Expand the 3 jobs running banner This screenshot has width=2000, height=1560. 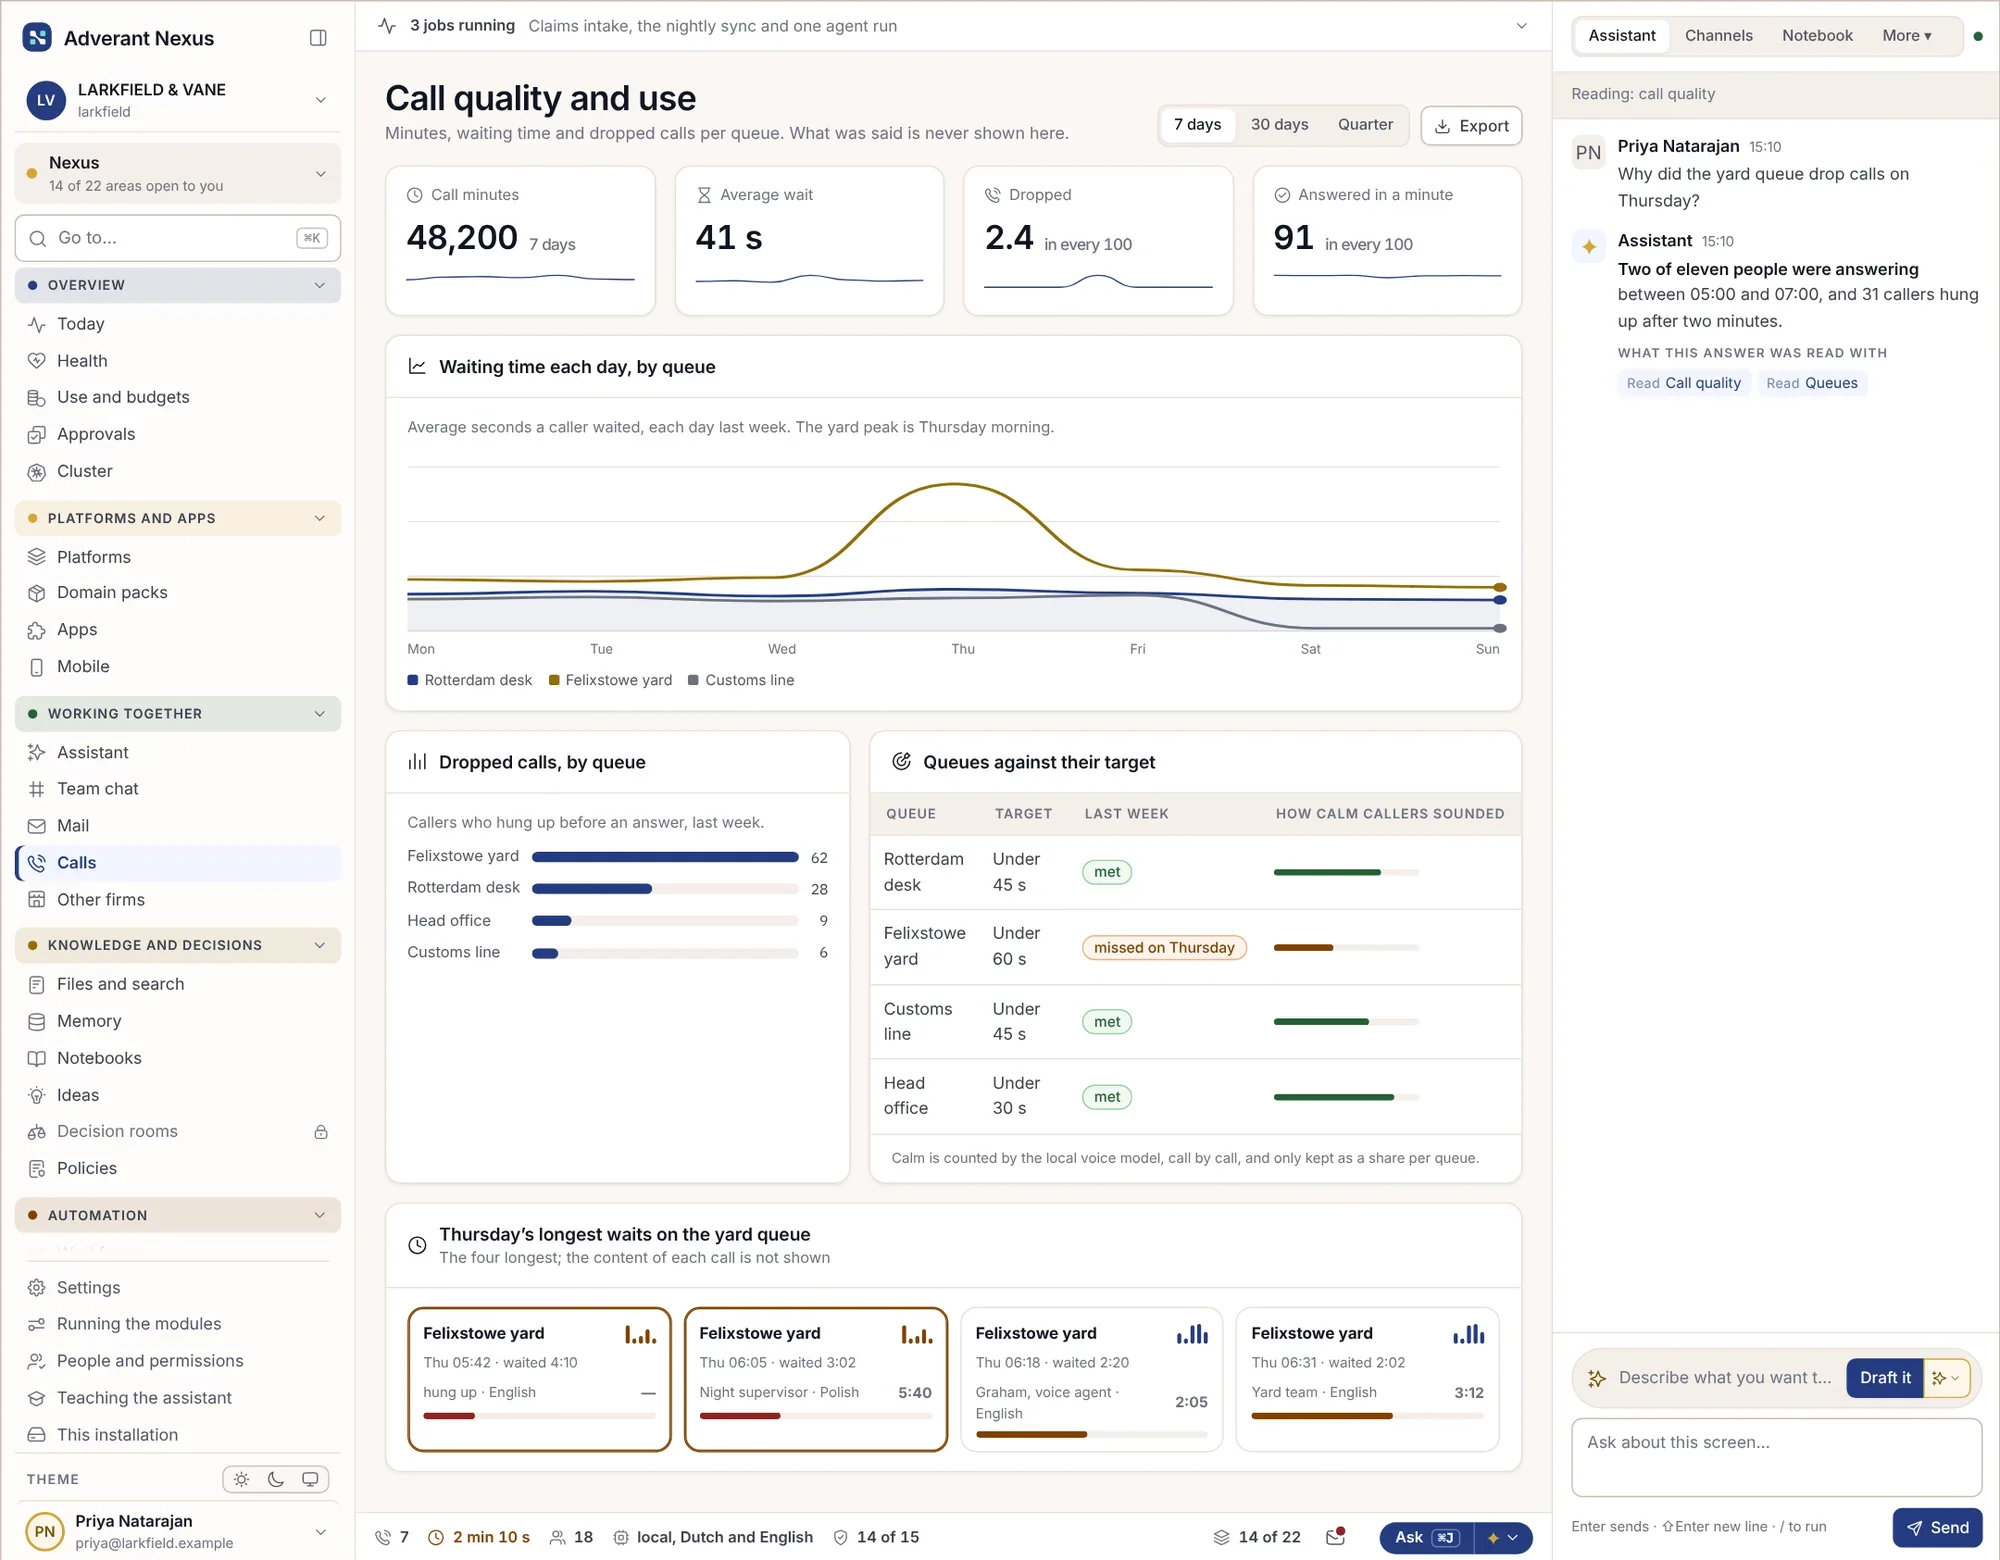[x=1521, y=26]
